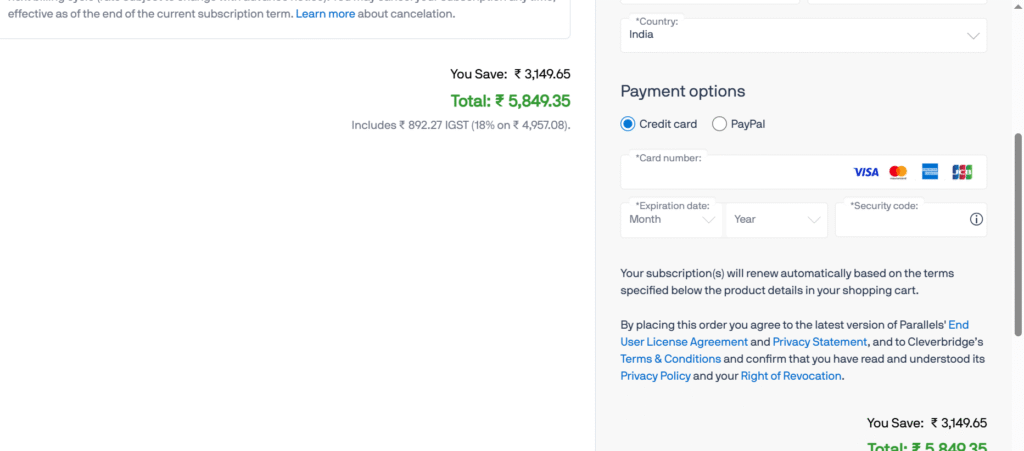Viewport: 1024px width, 451px height.
Task: Click the page's vertical scrollbar
Action: click(1017, 235)
